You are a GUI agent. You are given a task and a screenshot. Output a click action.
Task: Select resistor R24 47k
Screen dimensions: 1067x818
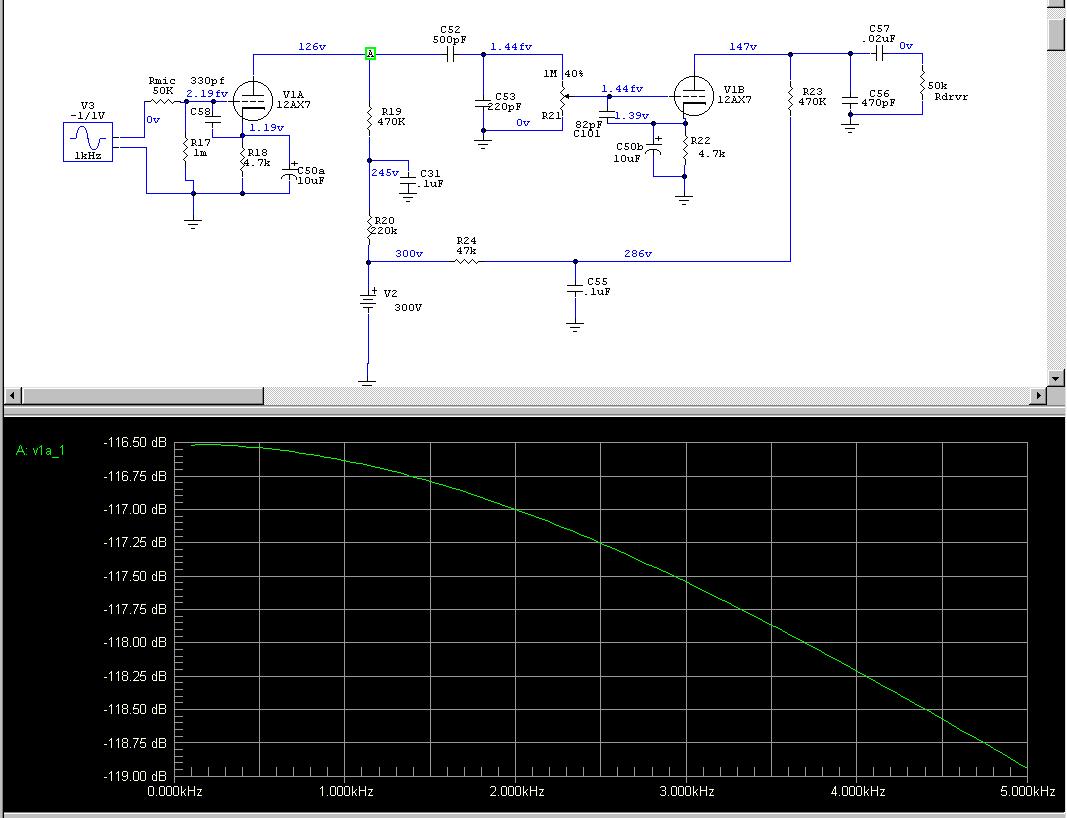pyautogui.click(x=466, y=261)
